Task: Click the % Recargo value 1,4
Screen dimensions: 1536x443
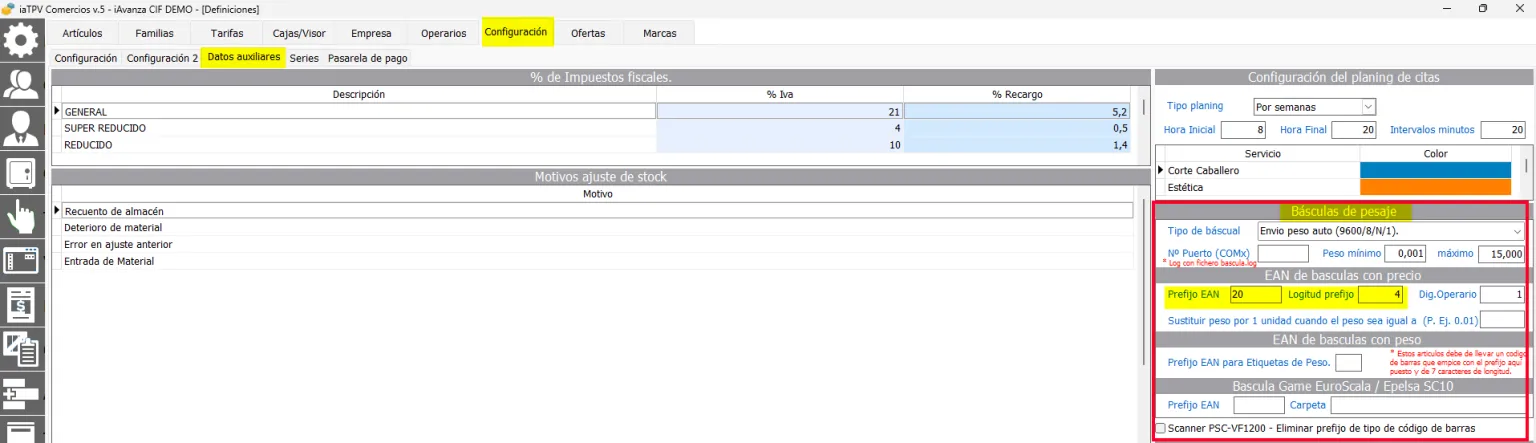Action: (1018, 145)
